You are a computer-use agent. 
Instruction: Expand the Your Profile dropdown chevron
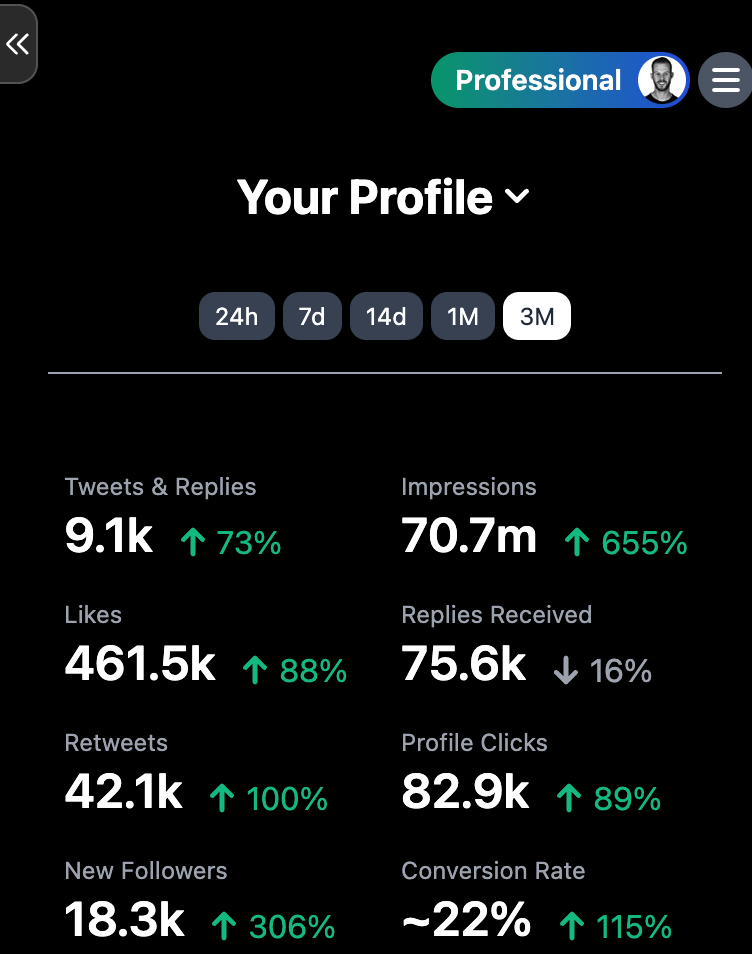tap(517, 197)
